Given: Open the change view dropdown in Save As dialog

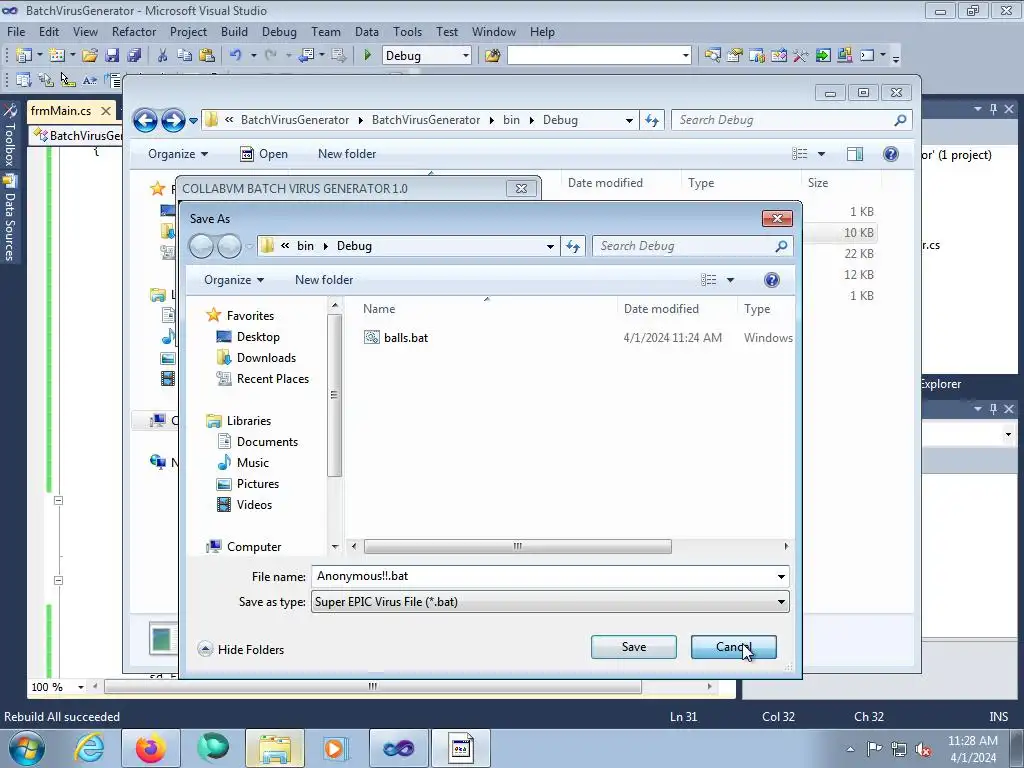Looking at the screenshot, I should tap(730, 280).
